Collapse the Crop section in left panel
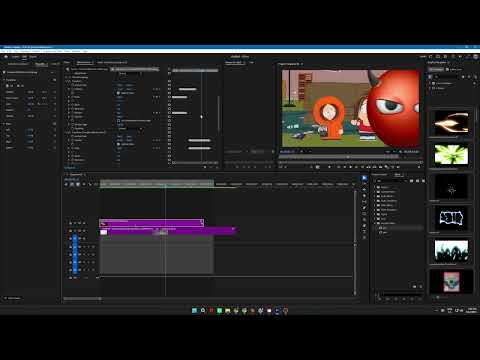 click(4, 124)
